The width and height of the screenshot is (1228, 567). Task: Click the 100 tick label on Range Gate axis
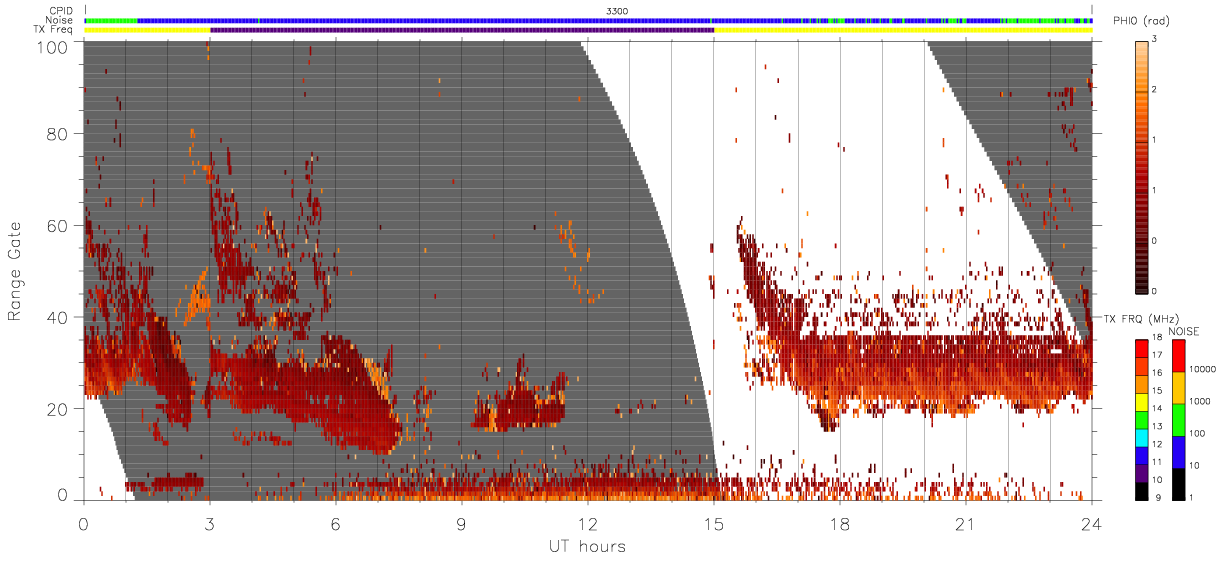54,46
